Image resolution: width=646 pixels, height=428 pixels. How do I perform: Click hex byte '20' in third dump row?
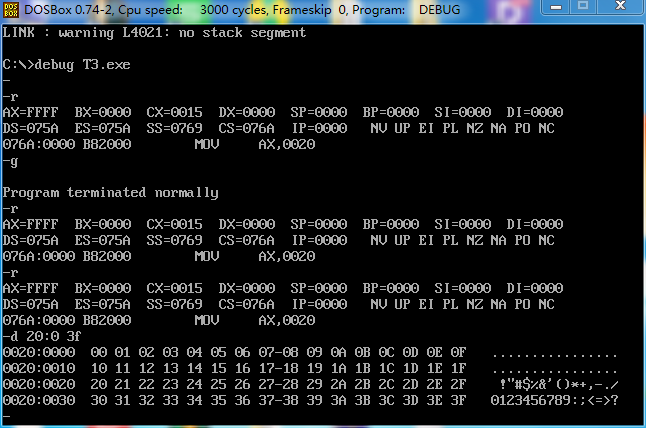[x=98, y=384]
